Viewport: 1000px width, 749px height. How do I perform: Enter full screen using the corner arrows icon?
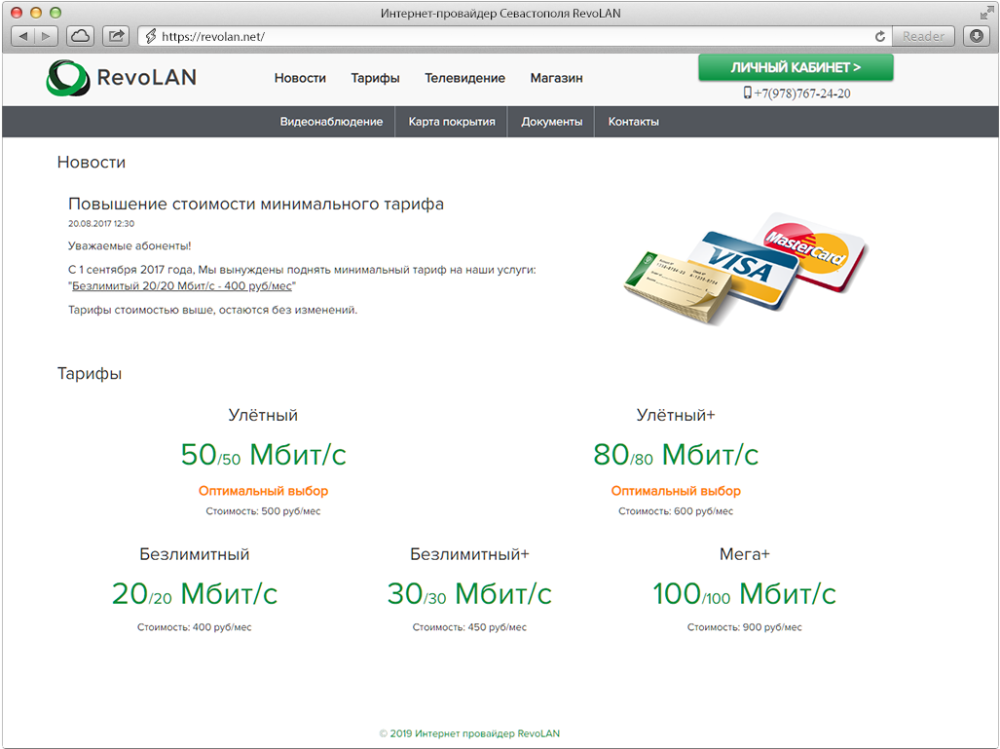[x=986, y=12]
